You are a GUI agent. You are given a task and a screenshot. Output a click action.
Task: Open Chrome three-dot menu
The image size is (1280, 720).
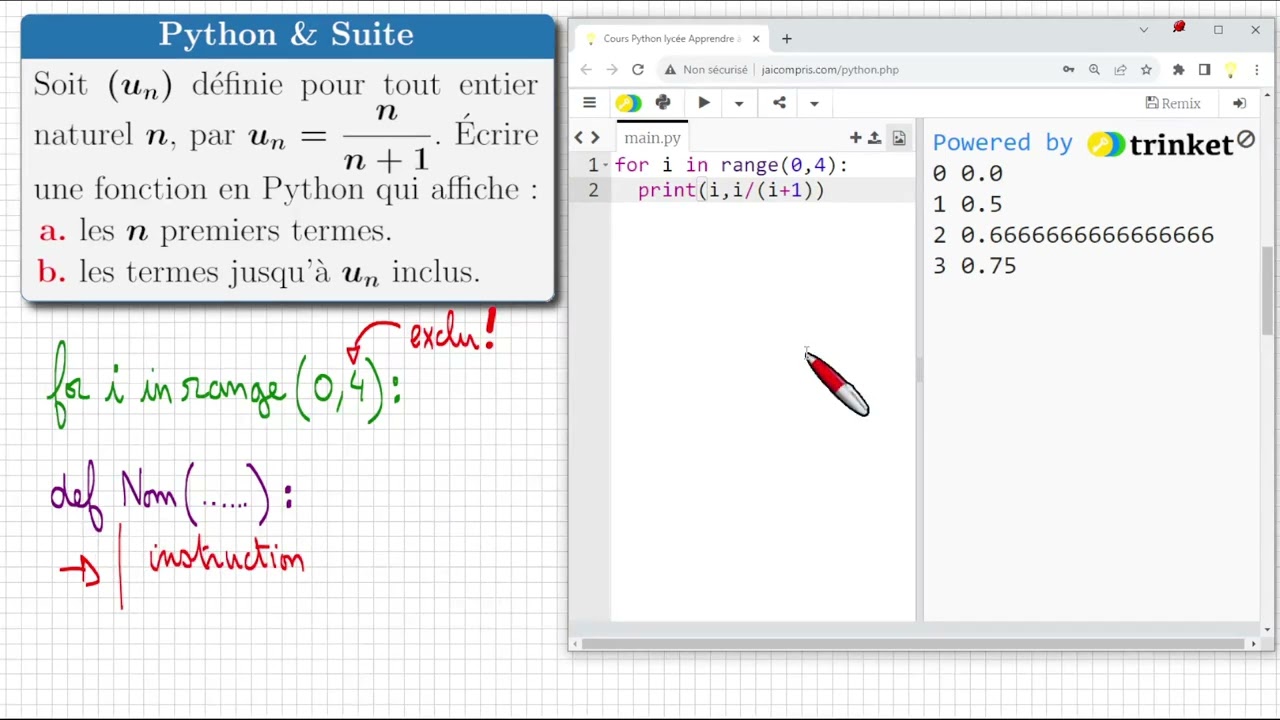1257,70
